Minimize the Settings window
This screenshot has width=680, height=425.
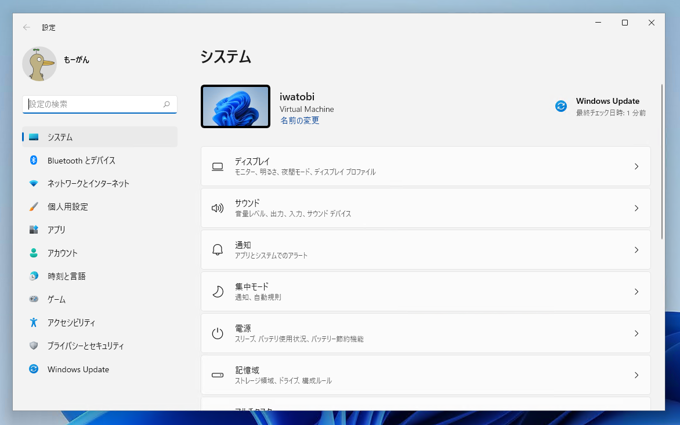[598, 23]
